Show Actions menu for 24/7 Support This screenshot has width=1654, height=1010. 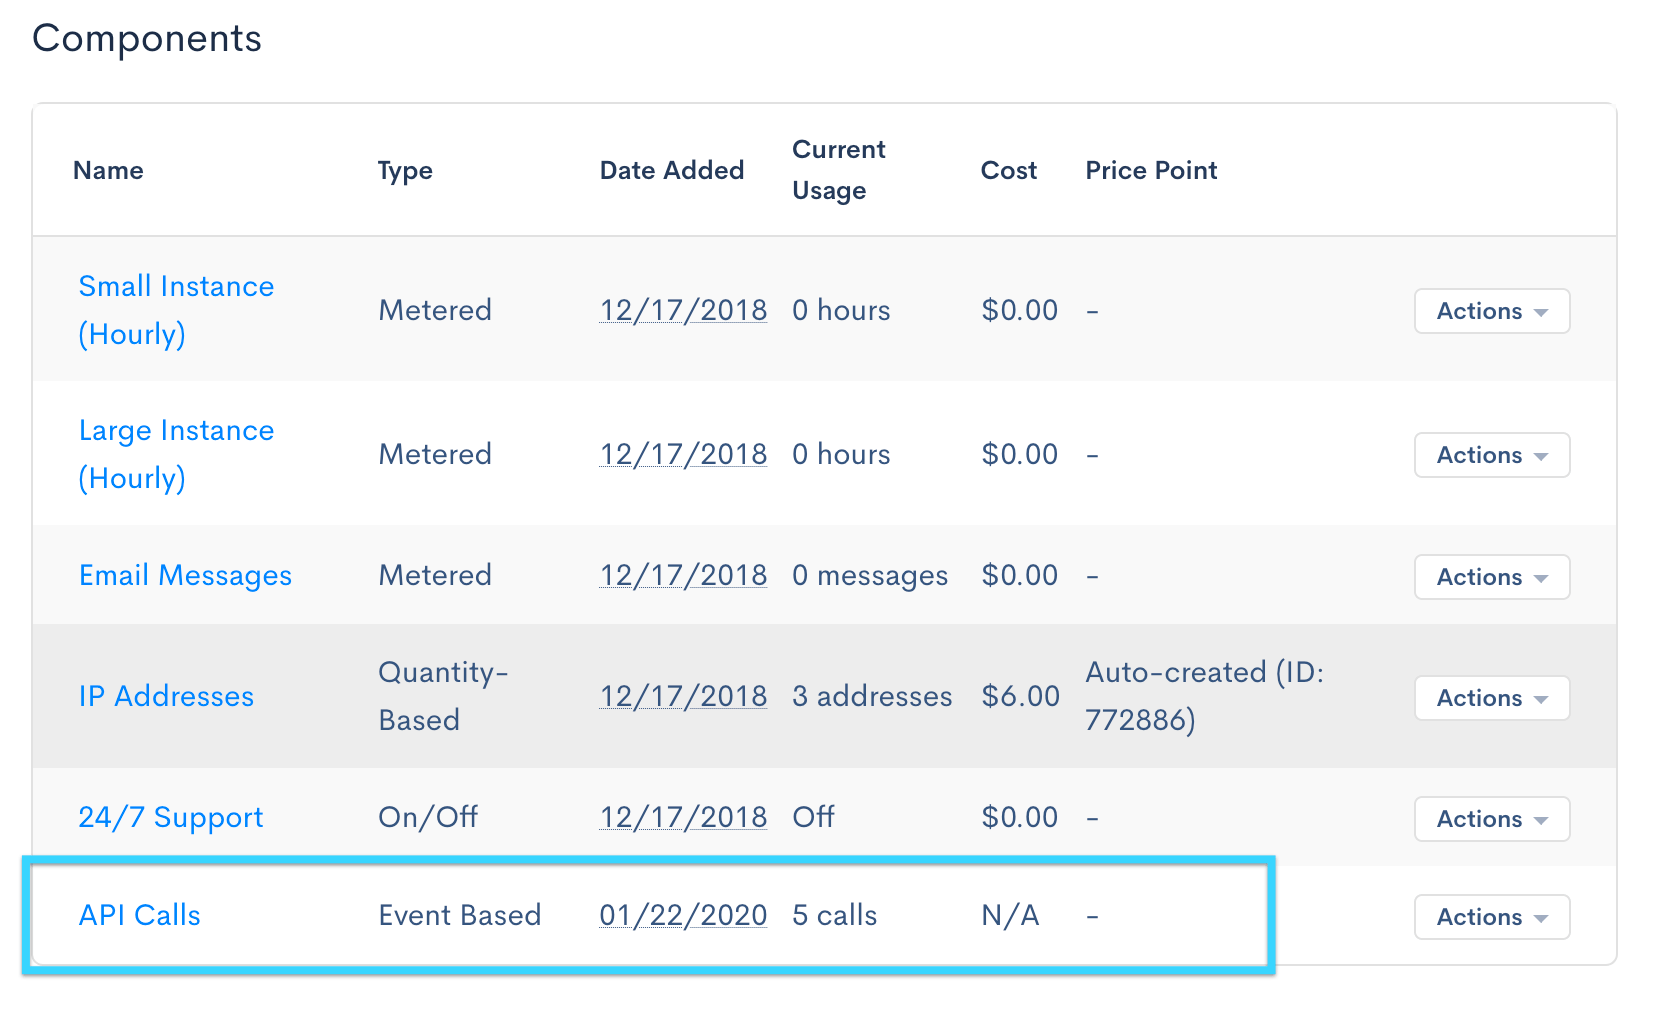point(1491,819)
